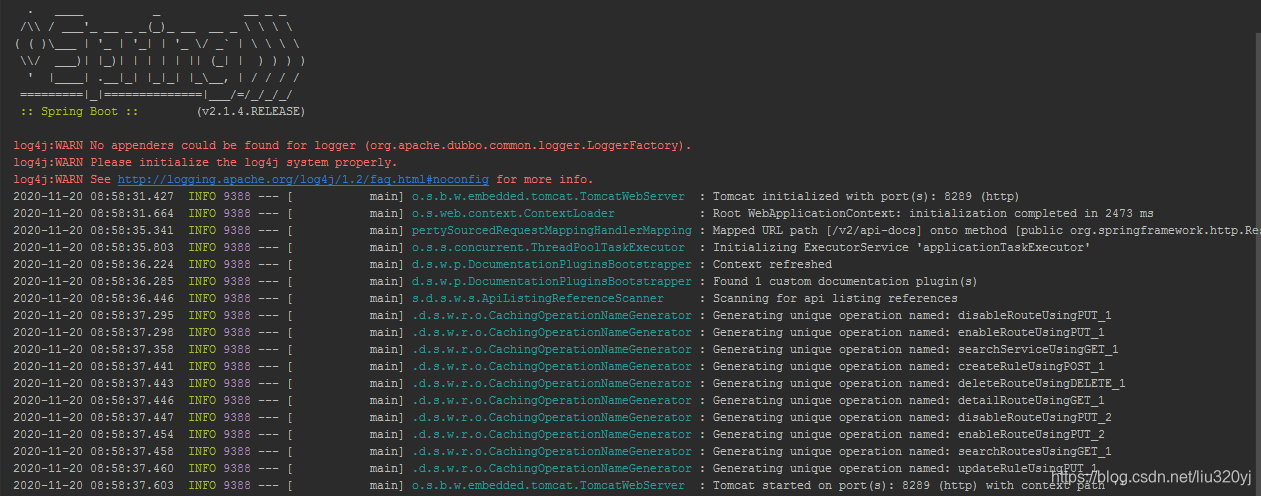Viewport: 1261px width, 496px height.
Task: Click 'Found 1 custom documentation plugin(s)' message
Action: (845, 281)
